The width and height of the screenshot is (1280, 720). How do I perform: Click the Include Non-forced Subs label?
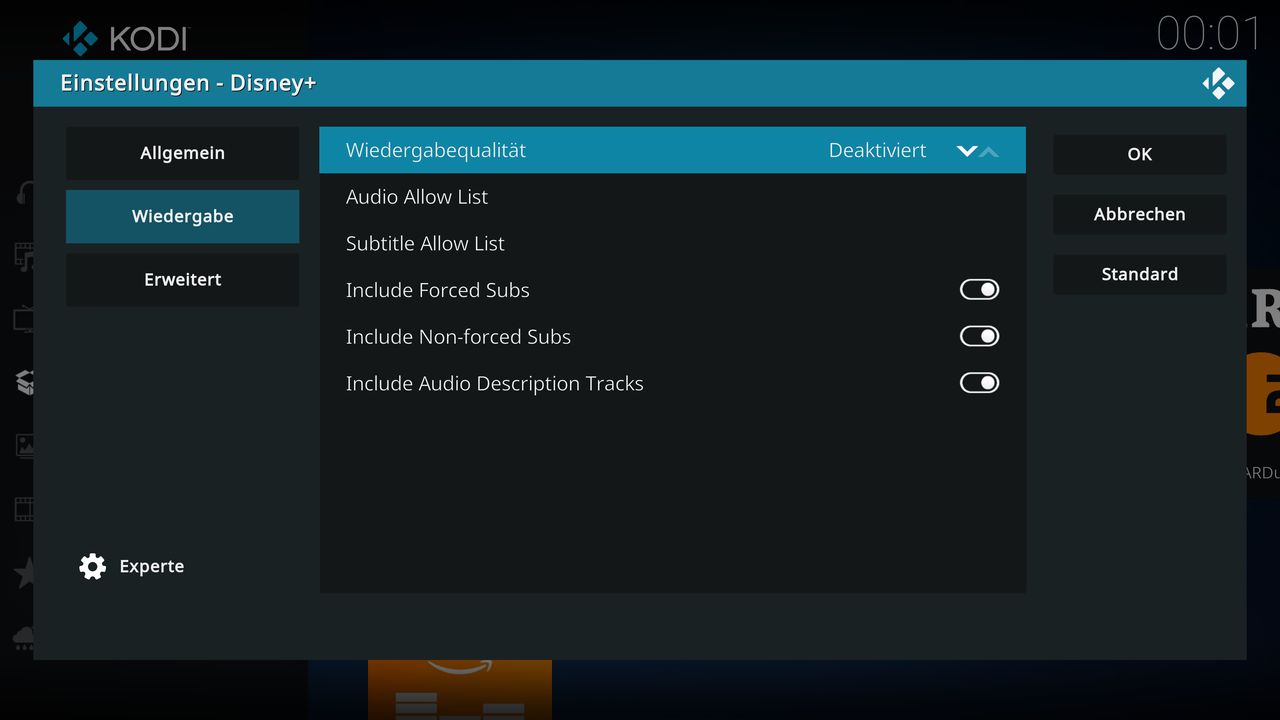(x=458, y=337)
